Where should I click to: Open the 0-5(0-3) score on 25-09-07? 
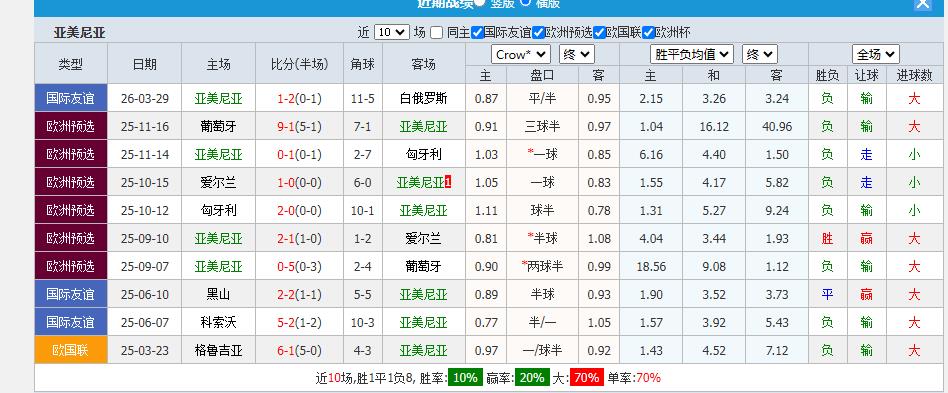tap(299, 267)
